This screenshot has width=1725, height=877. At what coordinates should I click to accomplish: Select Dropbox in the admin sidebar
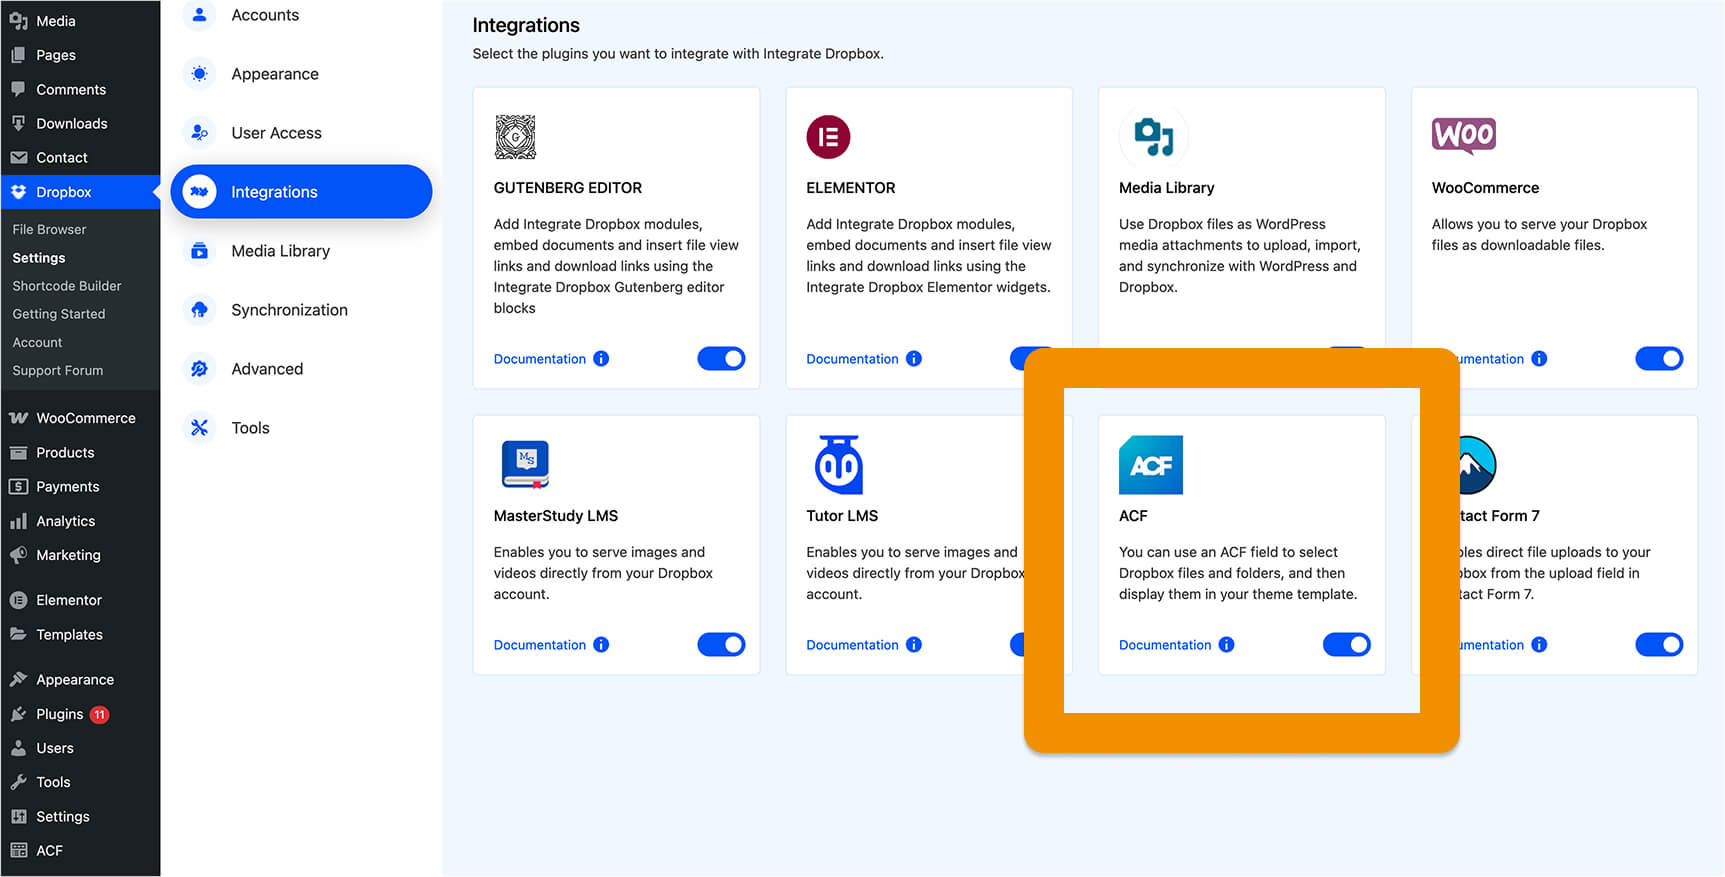[x=80, y=192]
